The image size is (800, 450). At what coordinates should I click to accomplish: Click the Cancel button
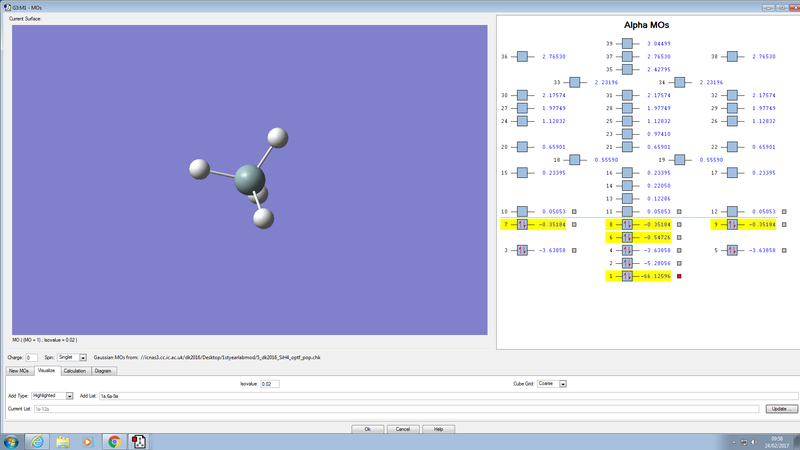403,429
